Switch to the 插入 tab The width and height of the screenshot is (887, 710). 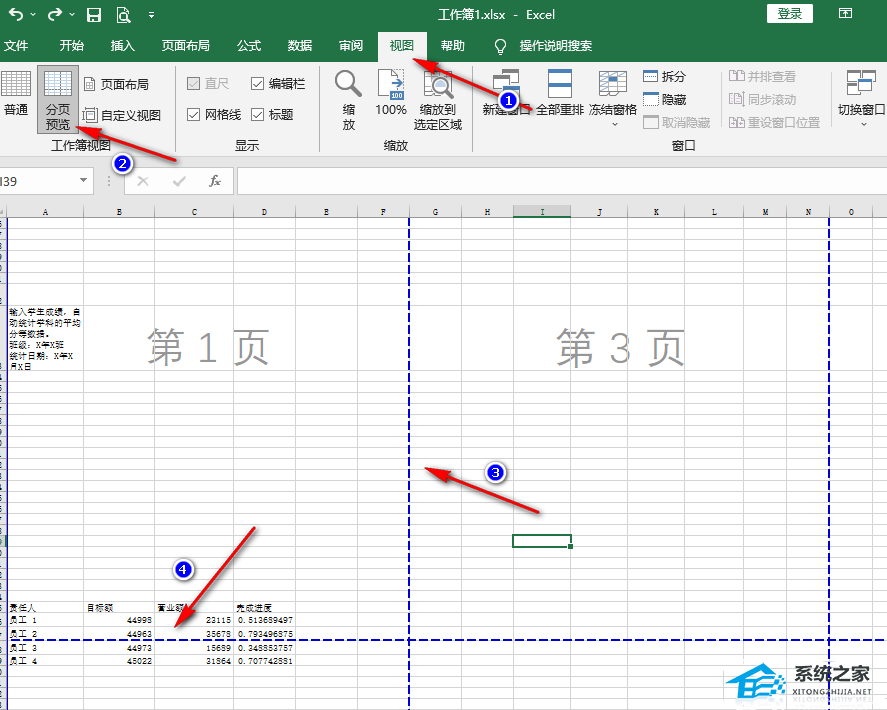click(x=122, y=46)
